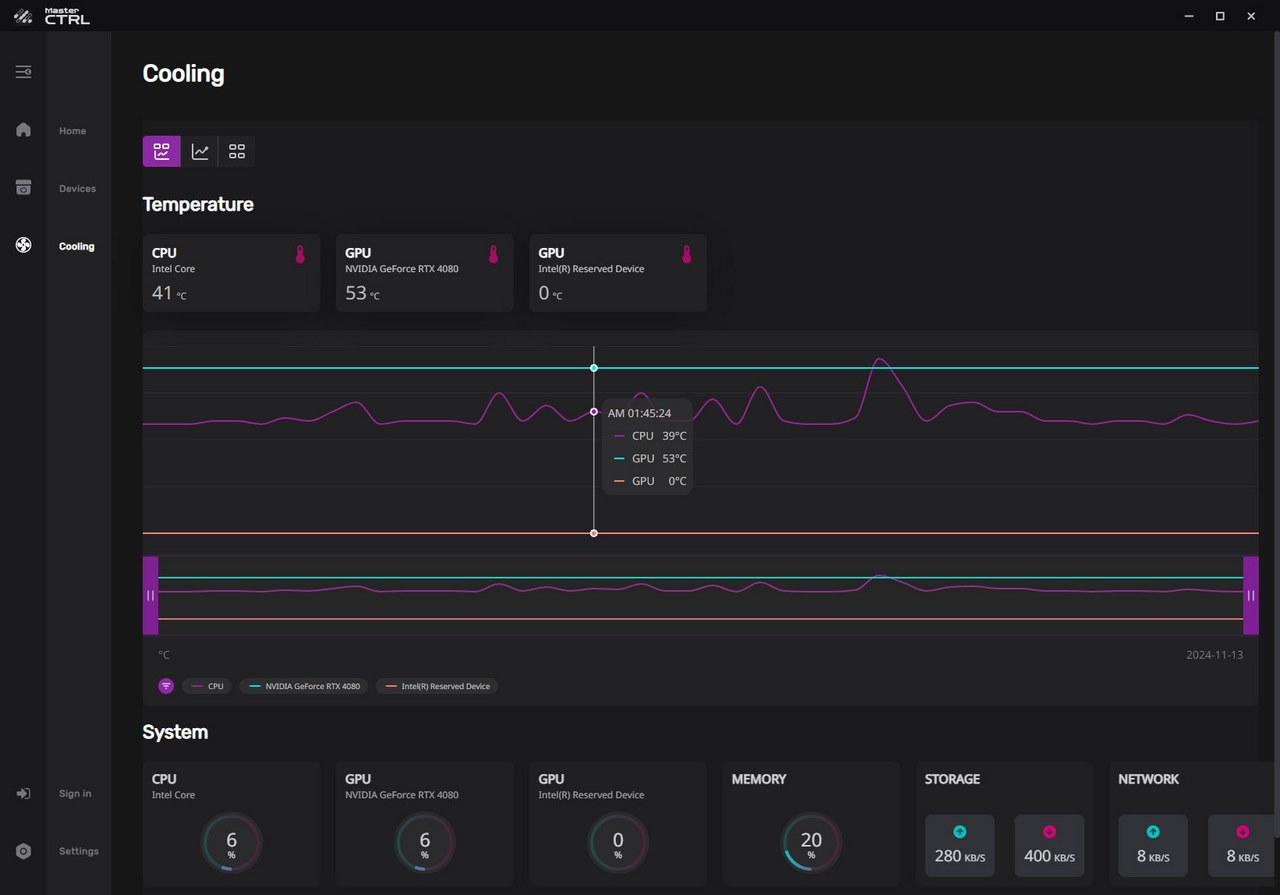Click the mini overview chart range area
Viewport: 1280px width, 895px height.
[700, 595]
